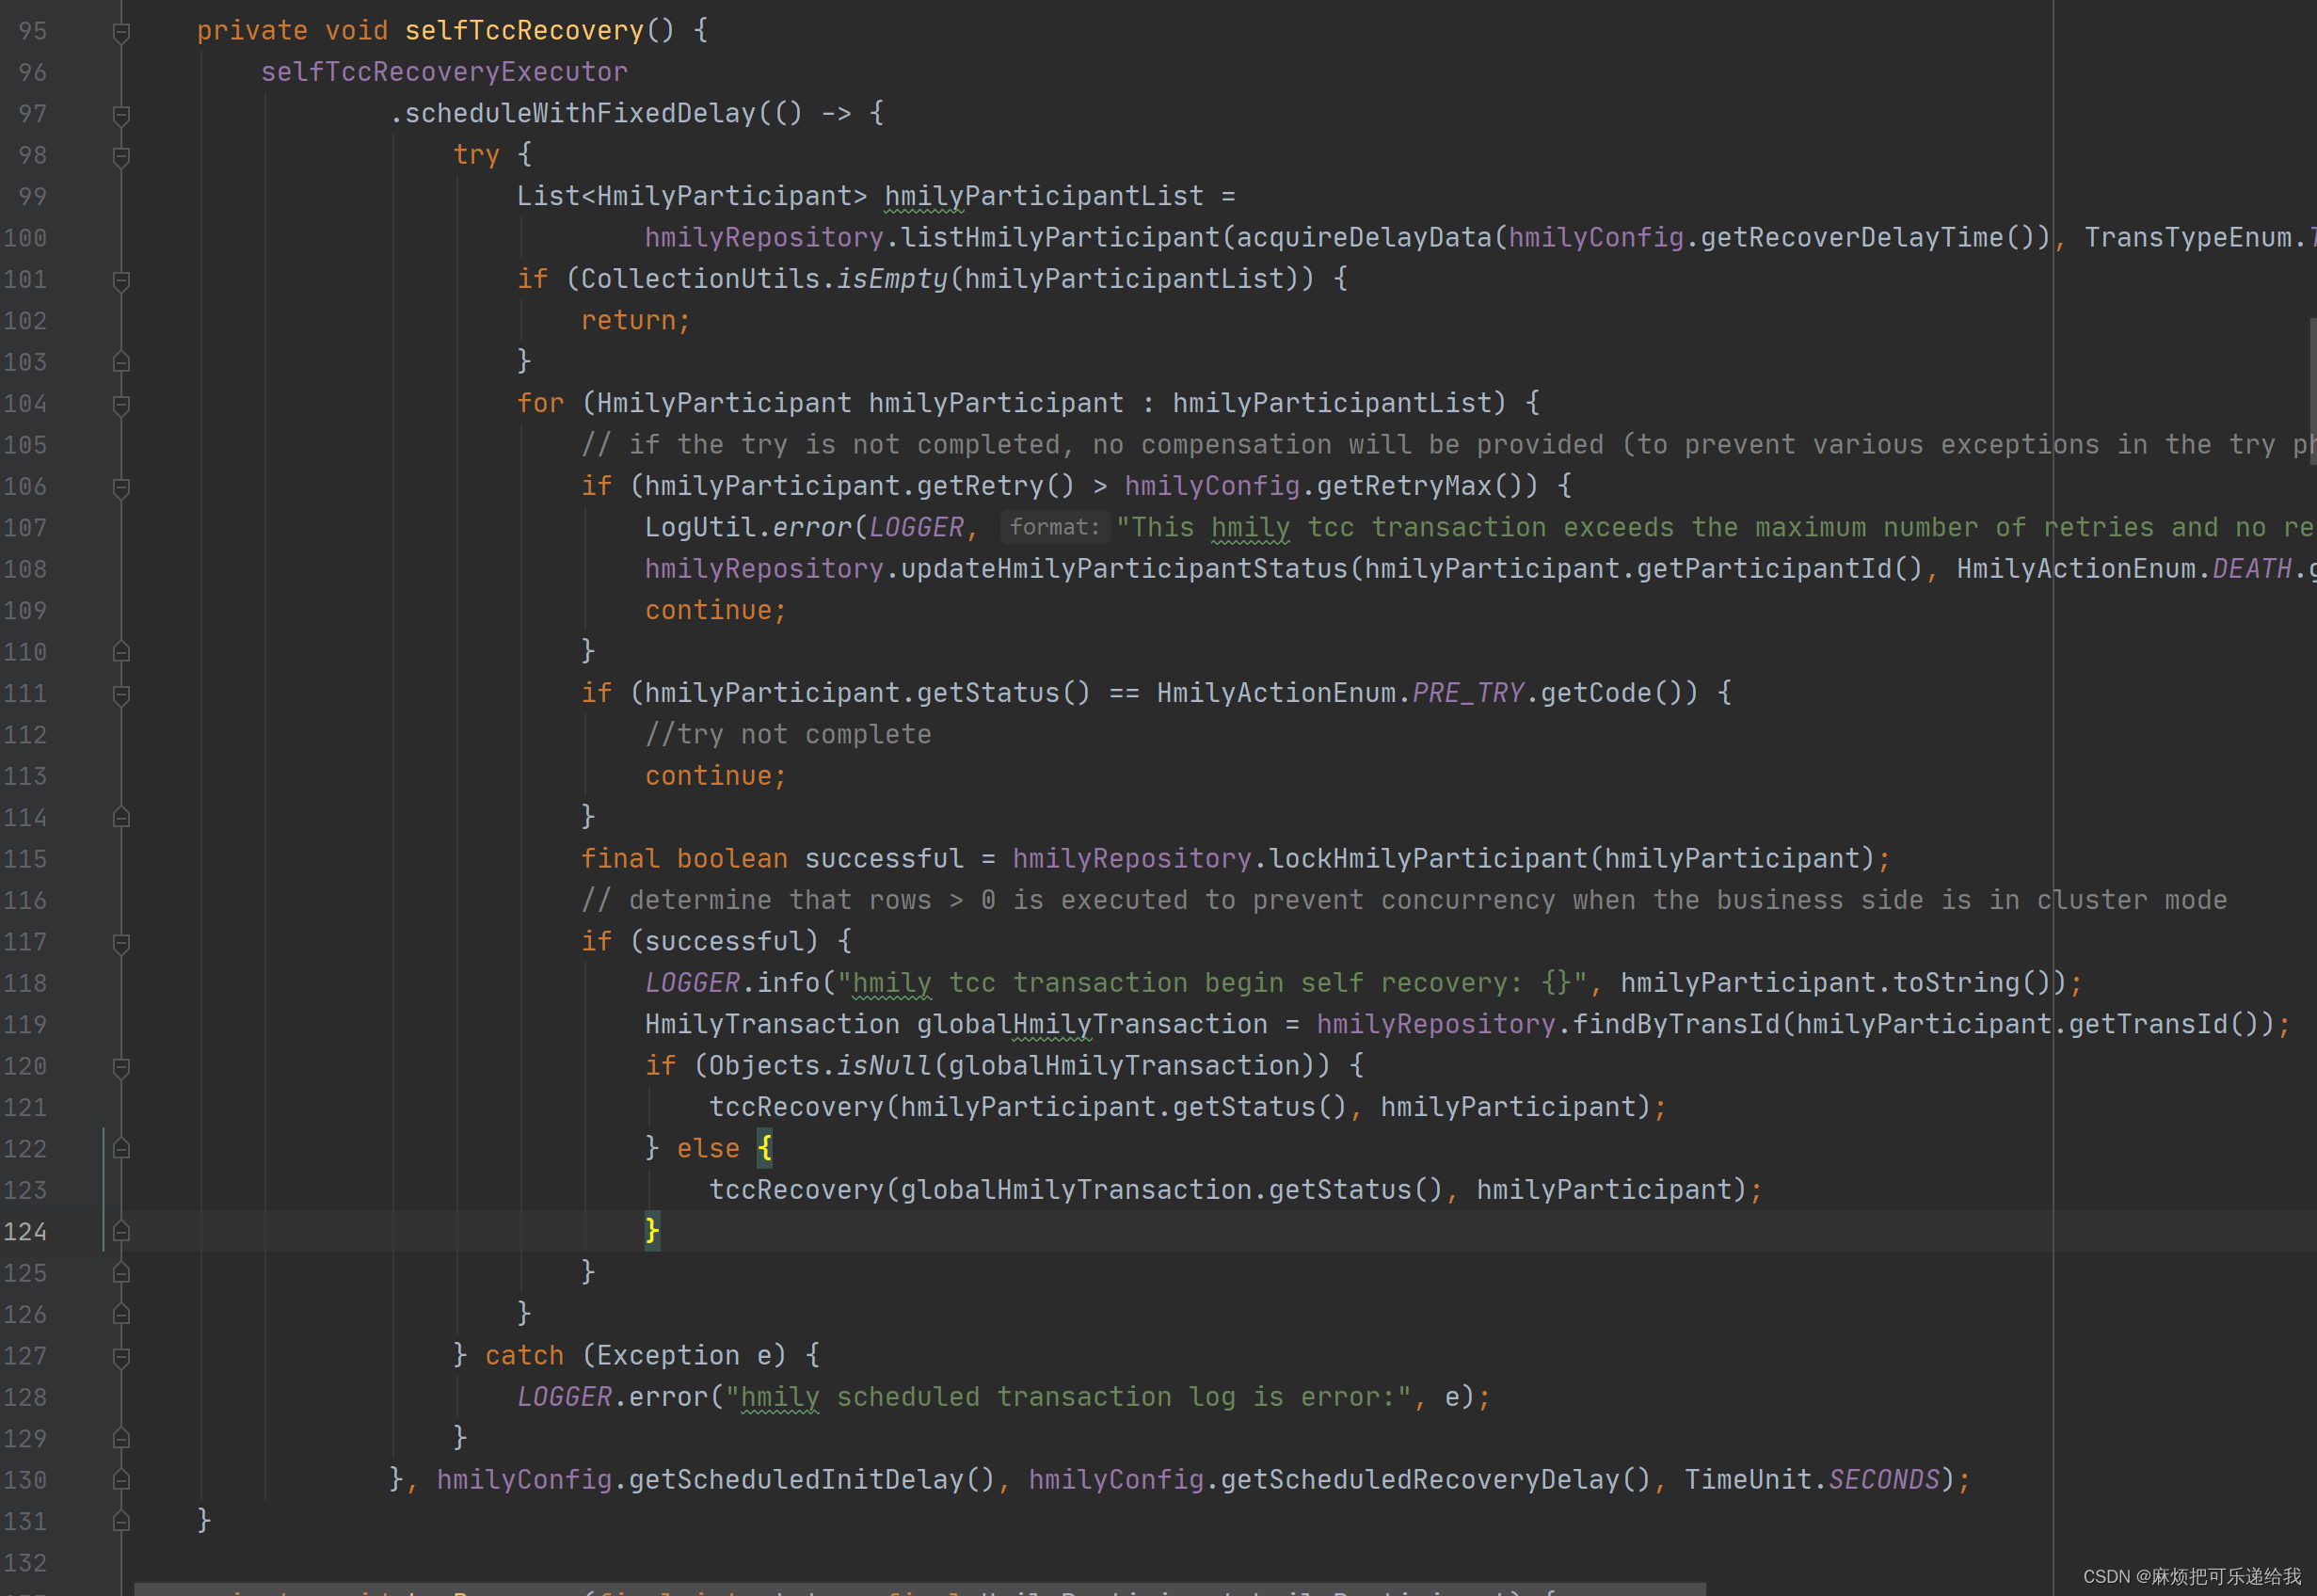Click Objects.isNull on line 120

coord(820,1066)
